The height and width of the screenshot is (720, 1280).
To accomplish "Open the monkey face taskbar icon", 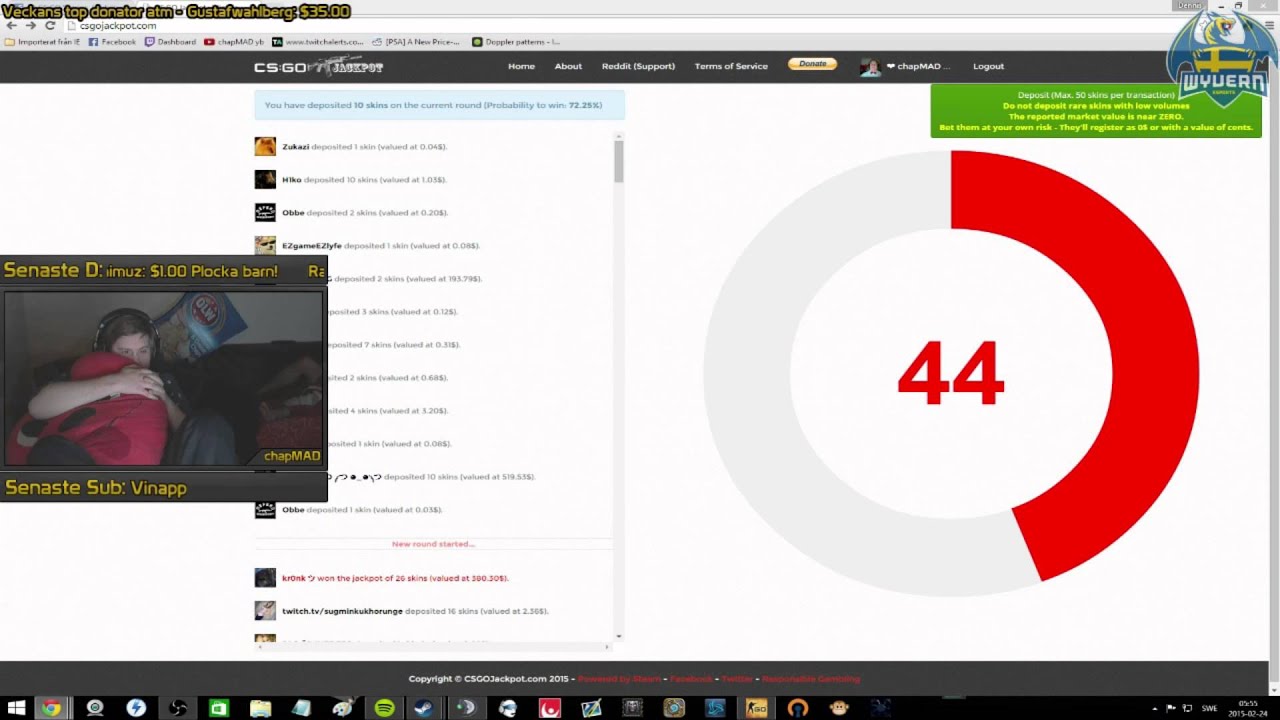I will pyautogui.click(x=838, y=708).
